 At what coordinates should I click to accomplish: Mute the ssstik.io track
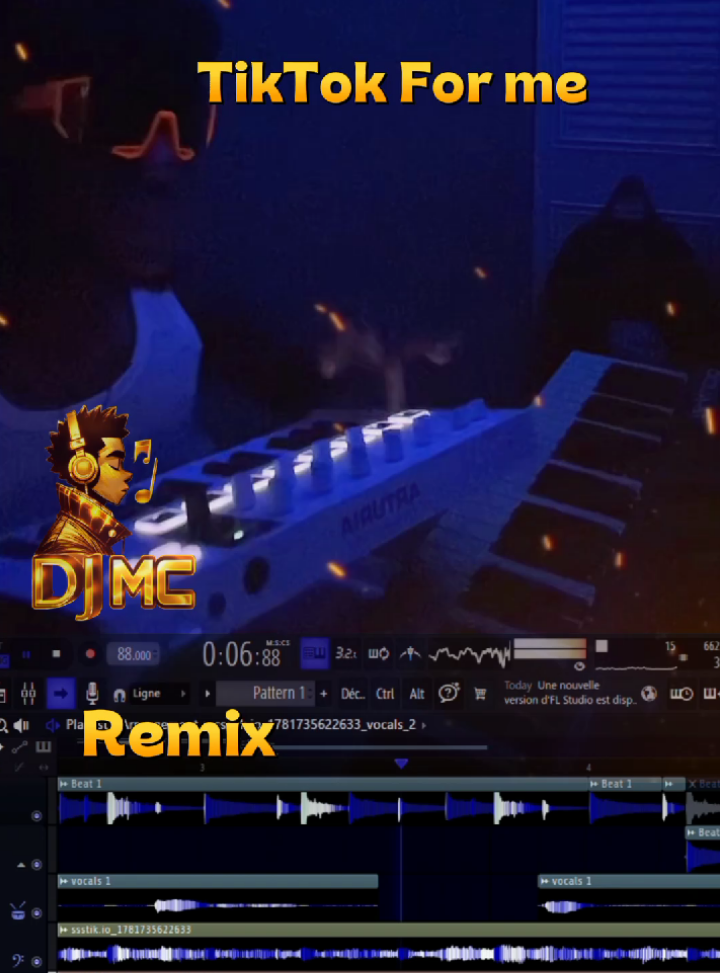tap(37, 961)
